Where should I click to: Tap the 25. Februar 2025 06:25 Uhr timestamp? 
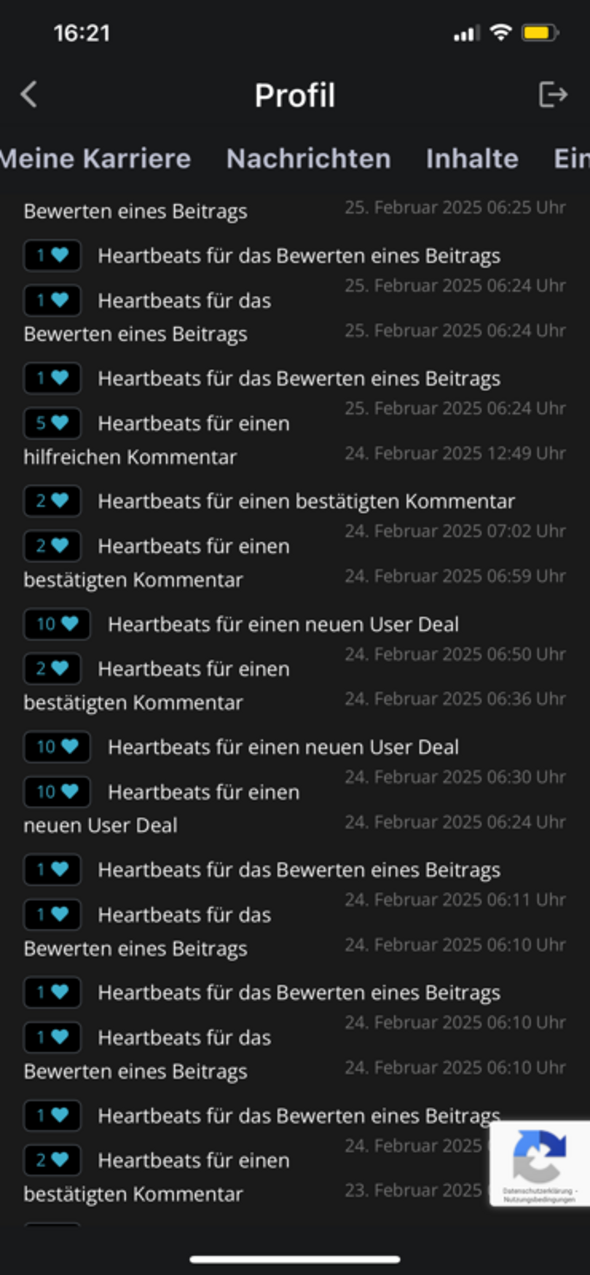[x=455, y=207]
